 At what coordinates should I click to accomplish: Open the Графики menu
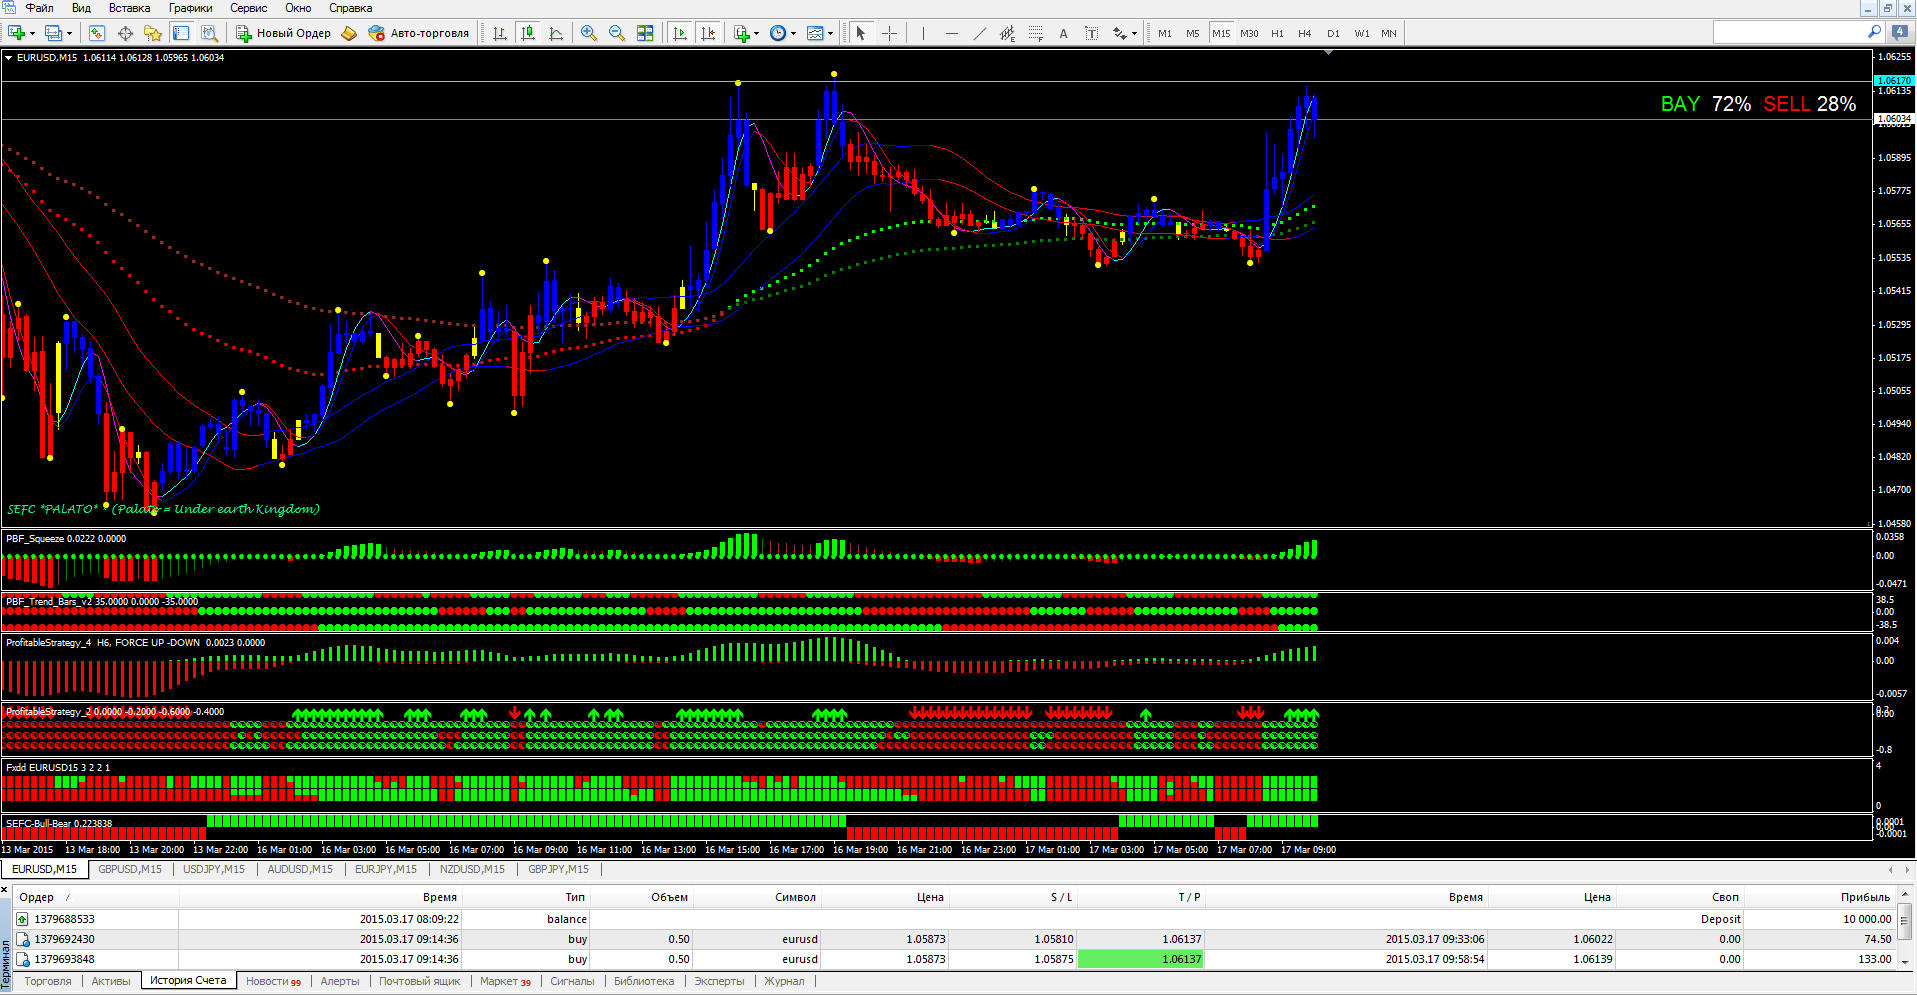(190, 8)
